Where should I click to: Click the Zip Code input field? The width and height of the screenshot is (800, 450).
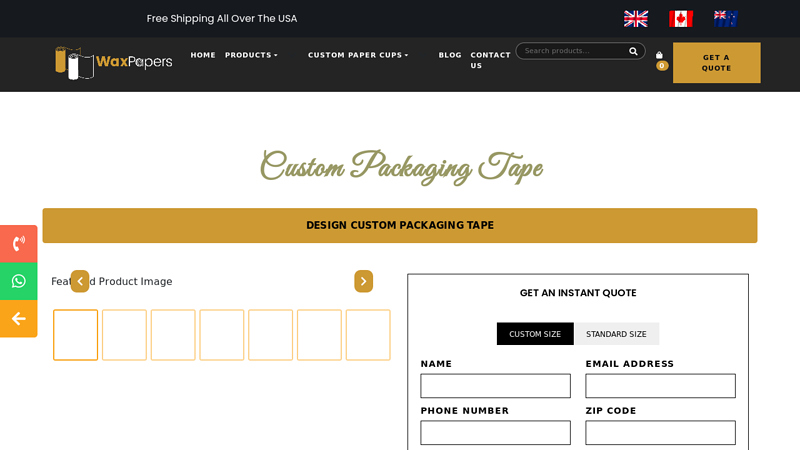click(660, 433)
